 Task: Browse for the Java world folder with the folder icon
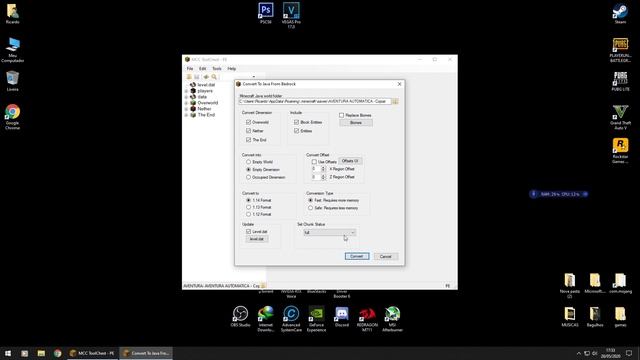(x=395, y=101)
